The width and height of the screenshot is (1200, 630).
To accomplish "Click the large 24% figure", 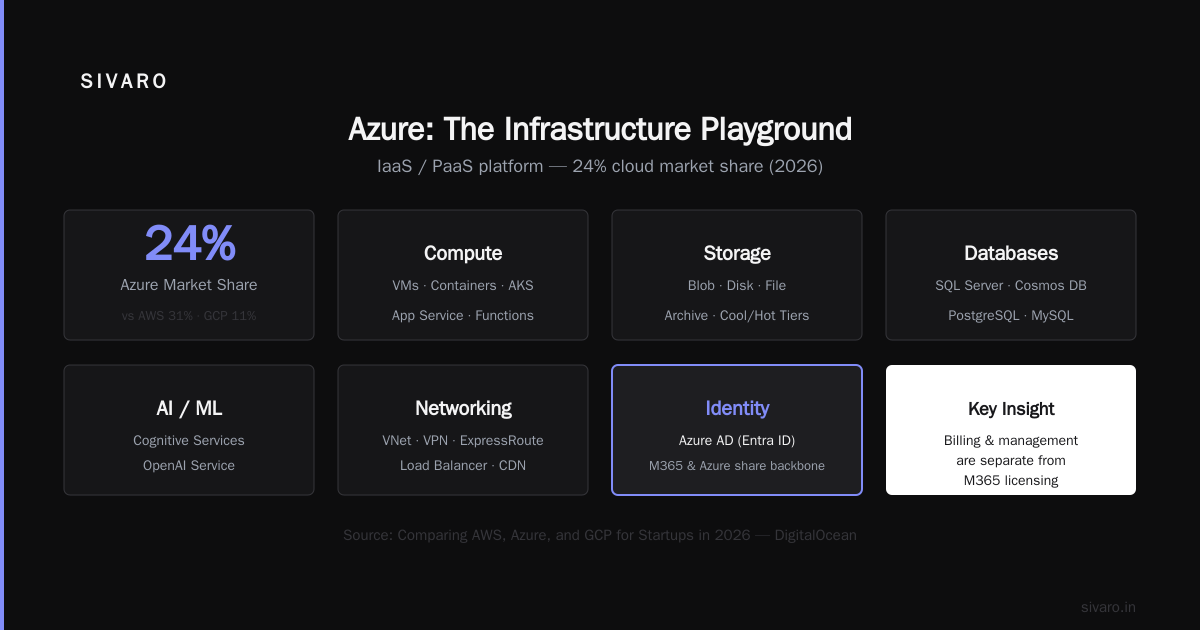I will [189, 242].
